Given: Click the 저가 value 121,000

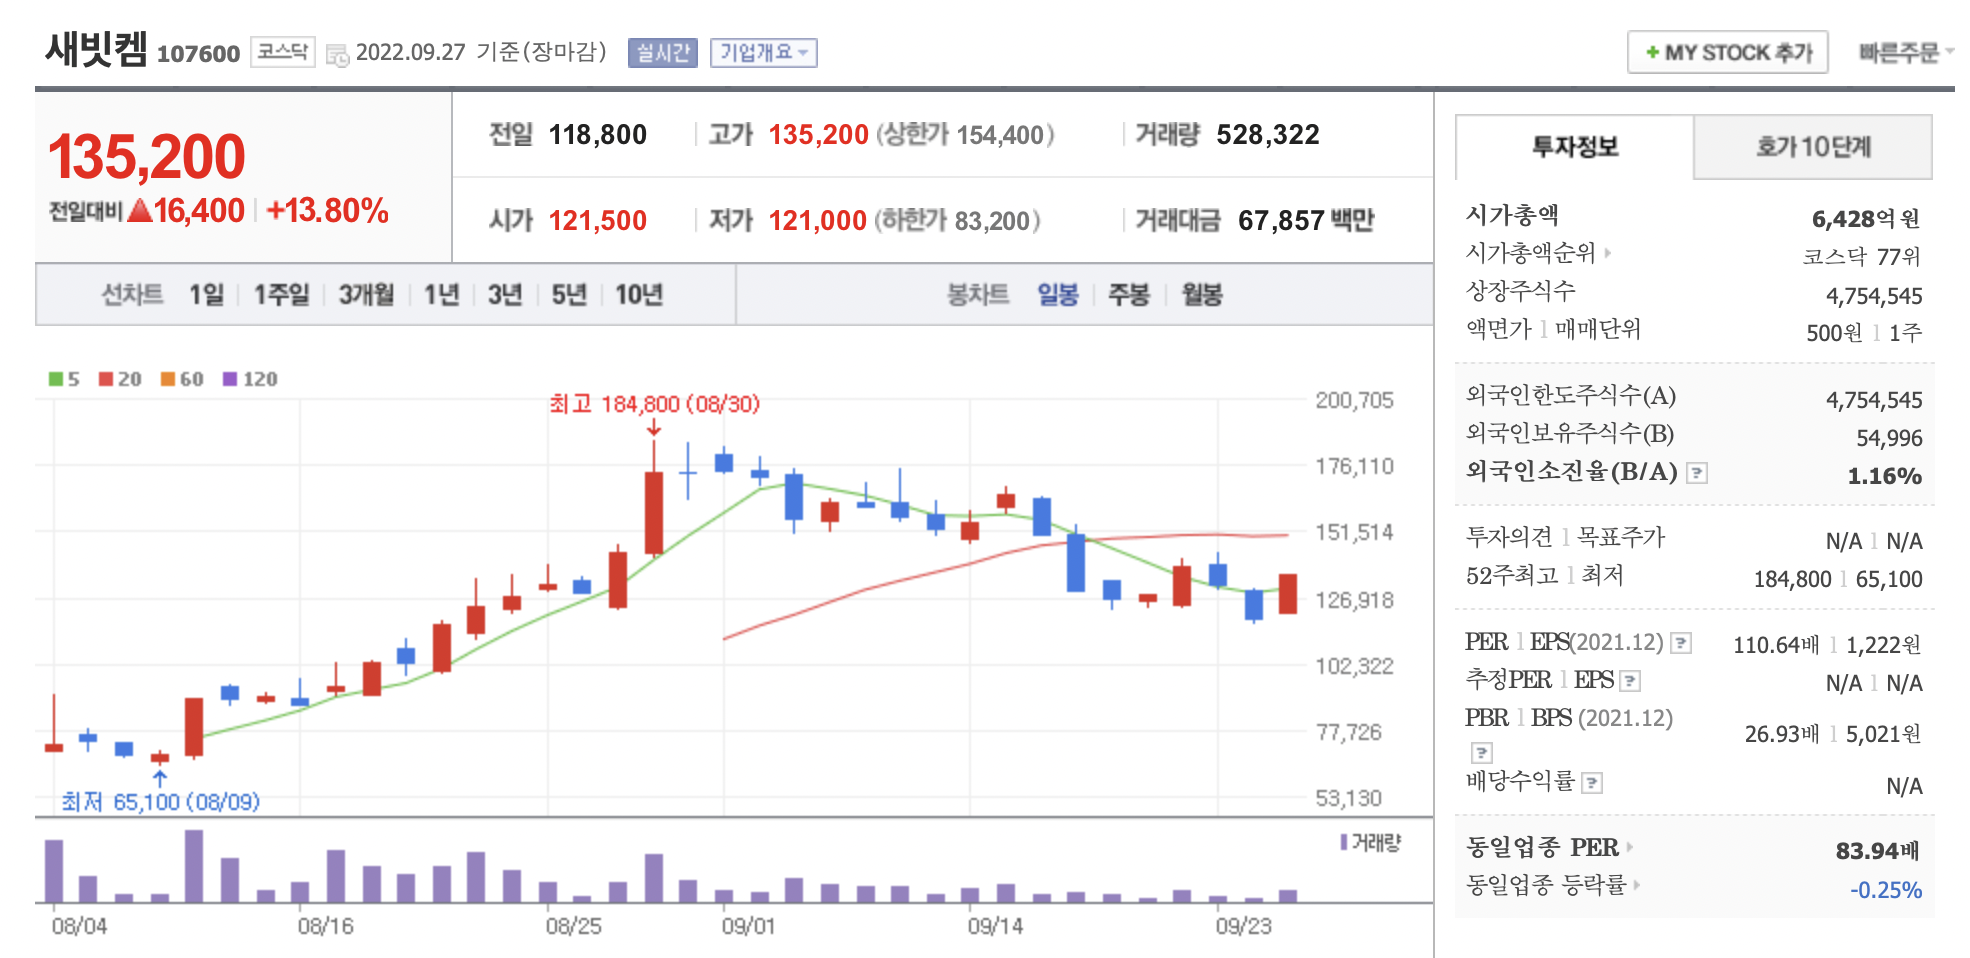Looking at the screenshot, I should point(817,220).
